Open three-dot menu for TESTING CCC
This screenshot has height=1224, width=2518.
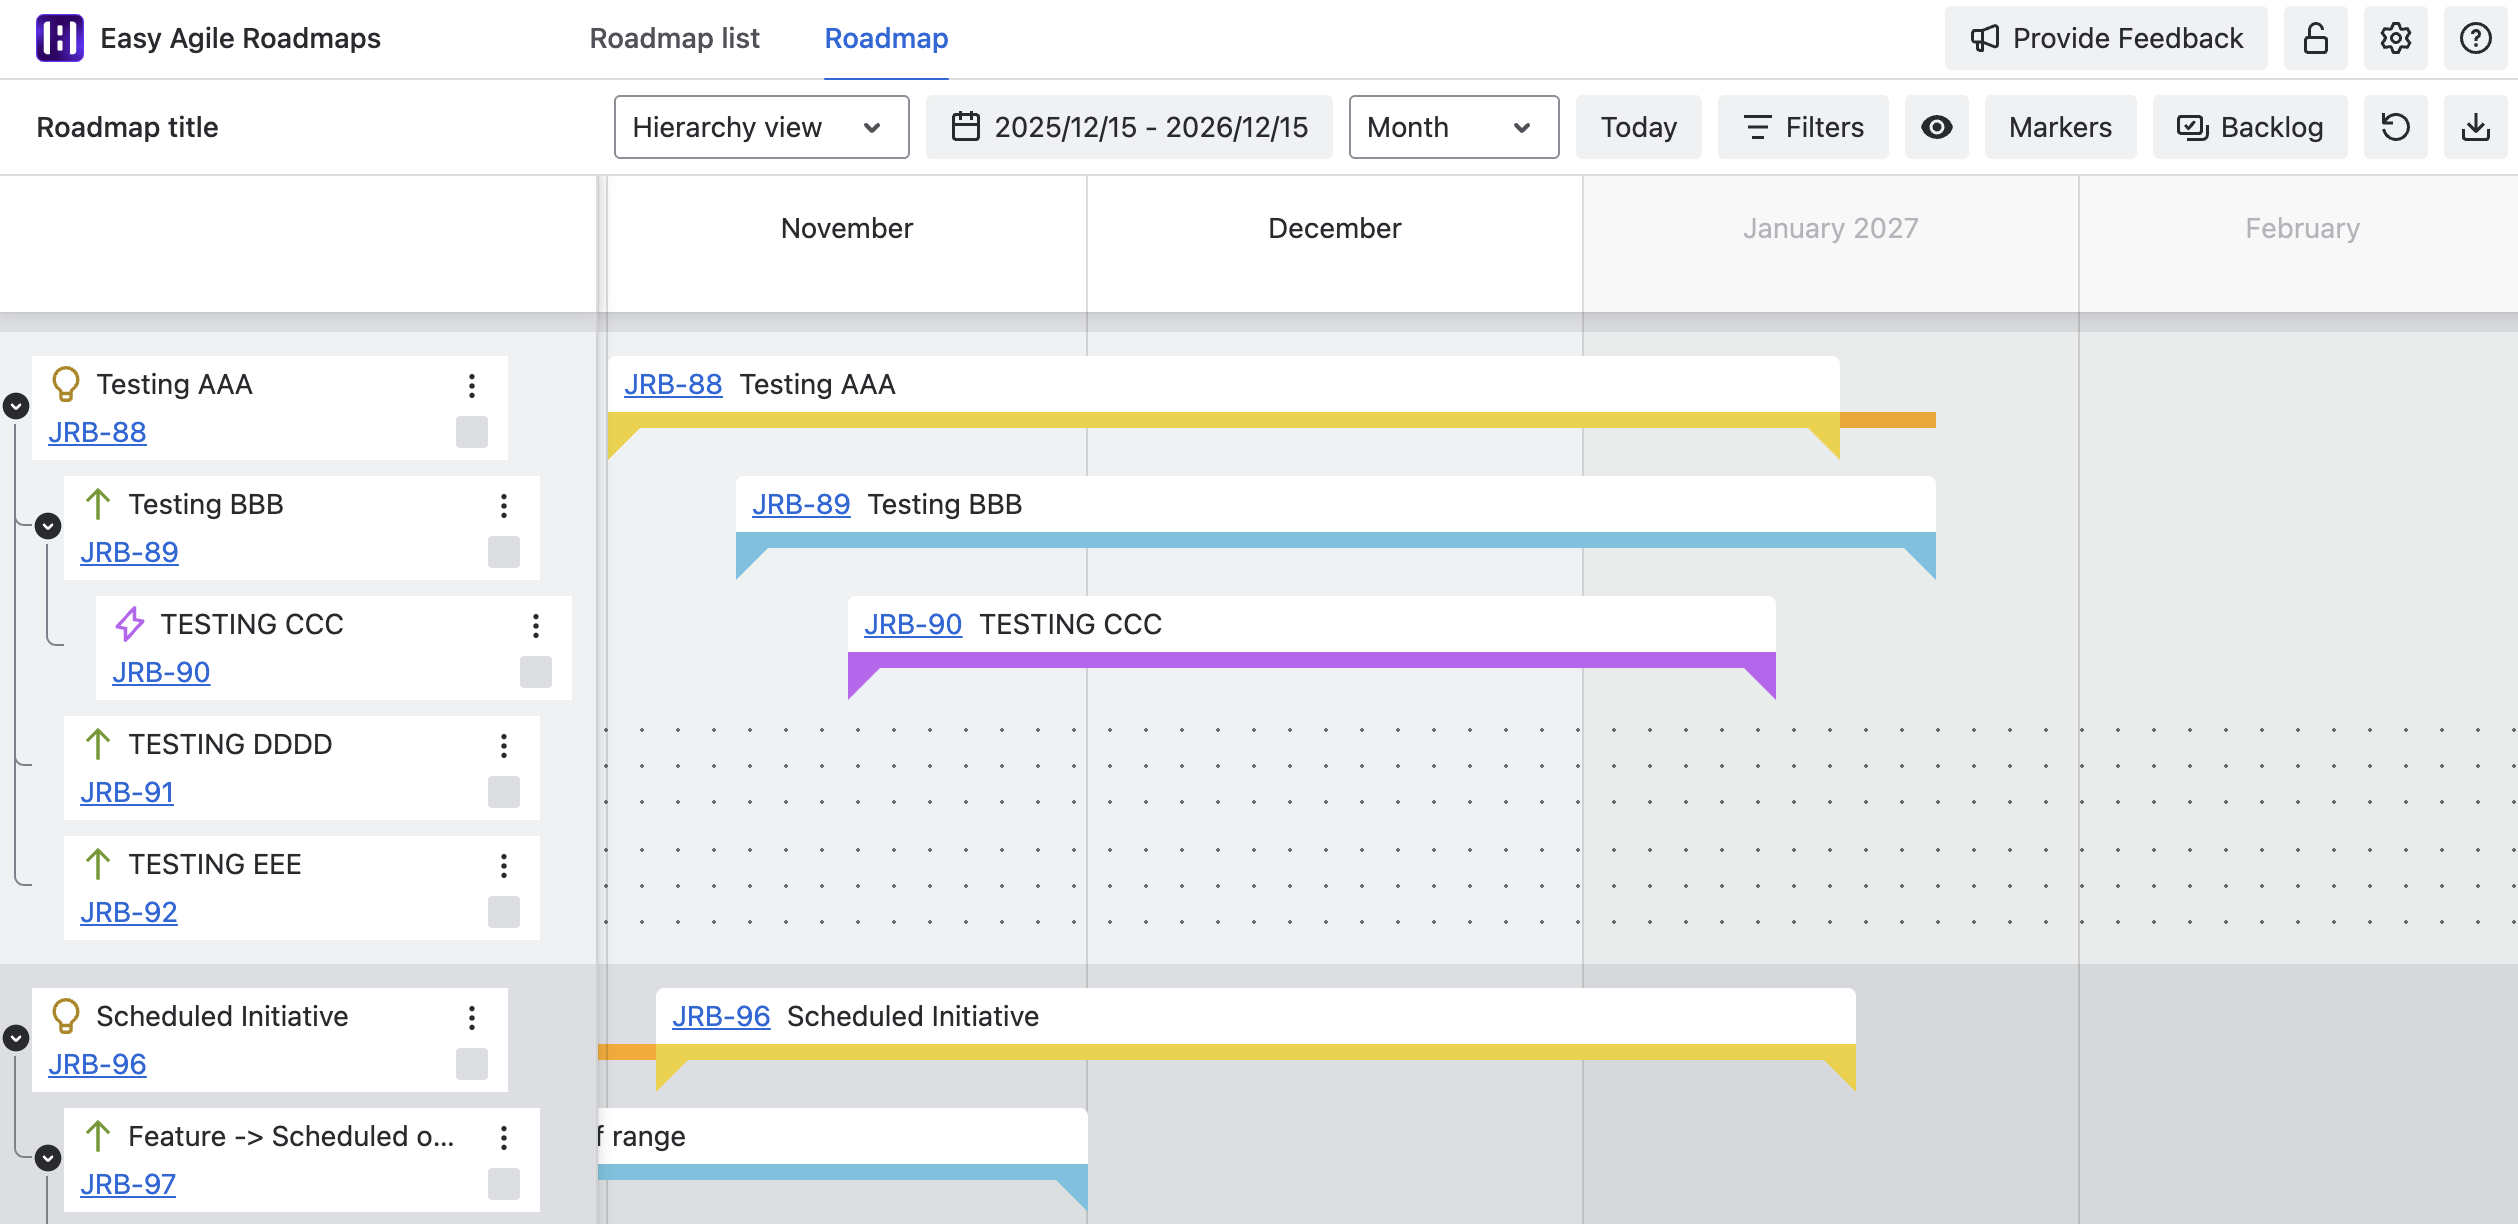[536, 625]
